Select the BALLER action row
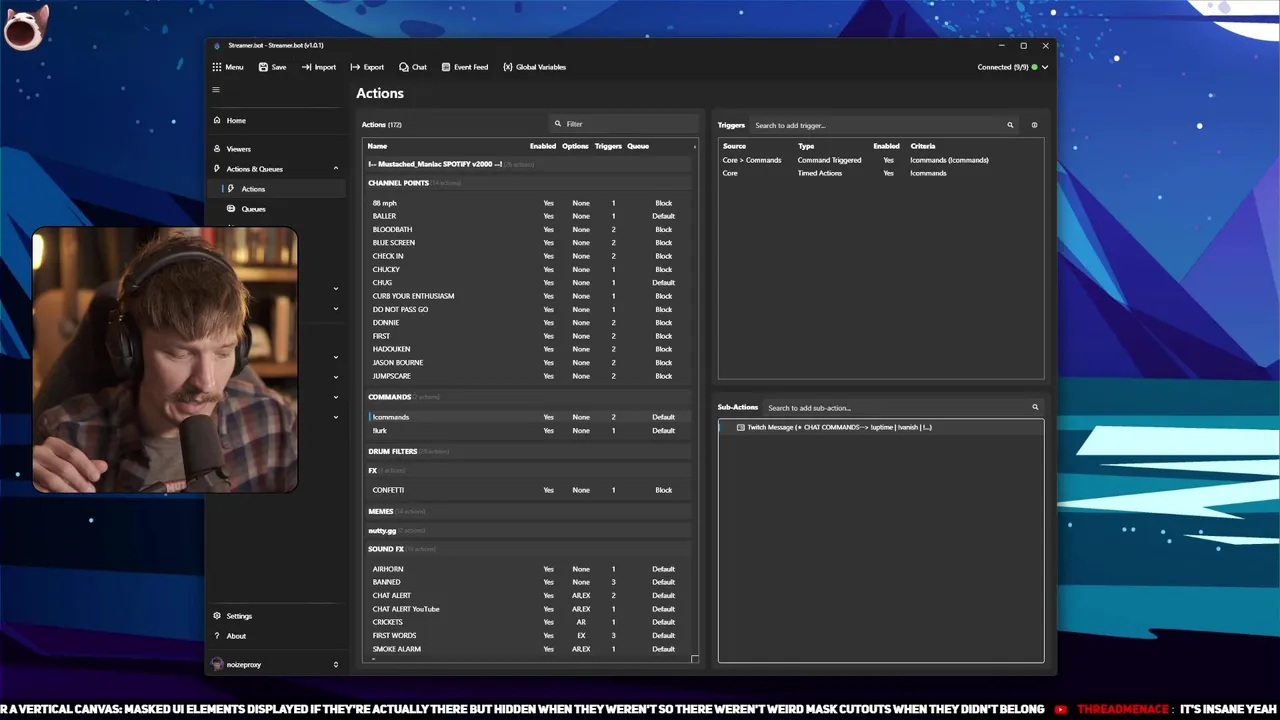 click(x=528, y=216)
